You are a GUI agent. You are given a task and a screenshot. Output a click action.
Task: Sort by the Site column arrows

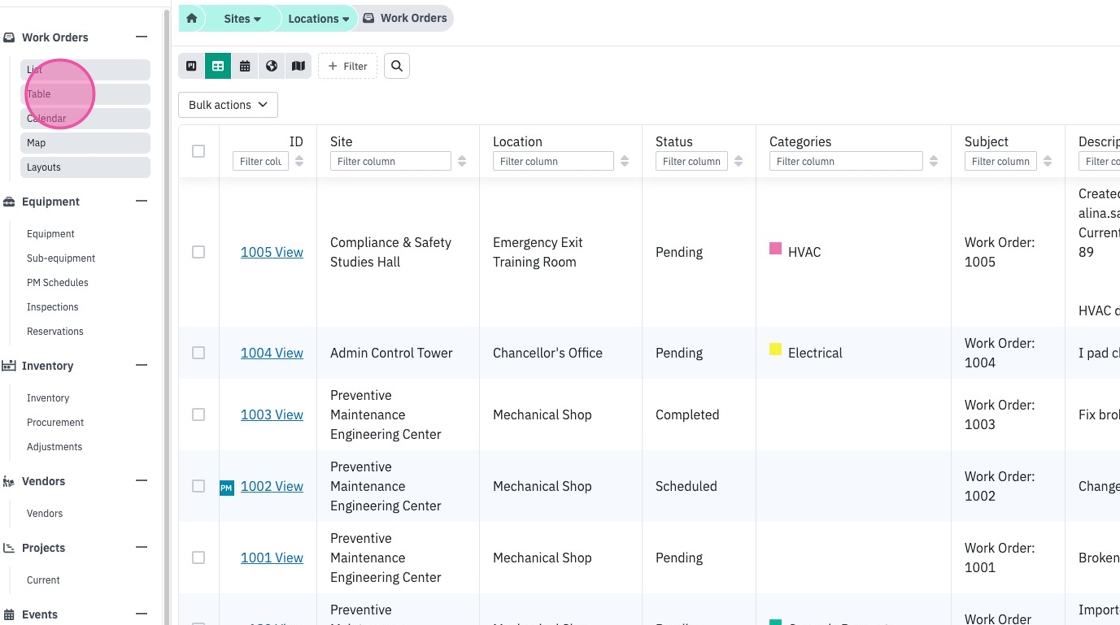(x=462, y=161)
